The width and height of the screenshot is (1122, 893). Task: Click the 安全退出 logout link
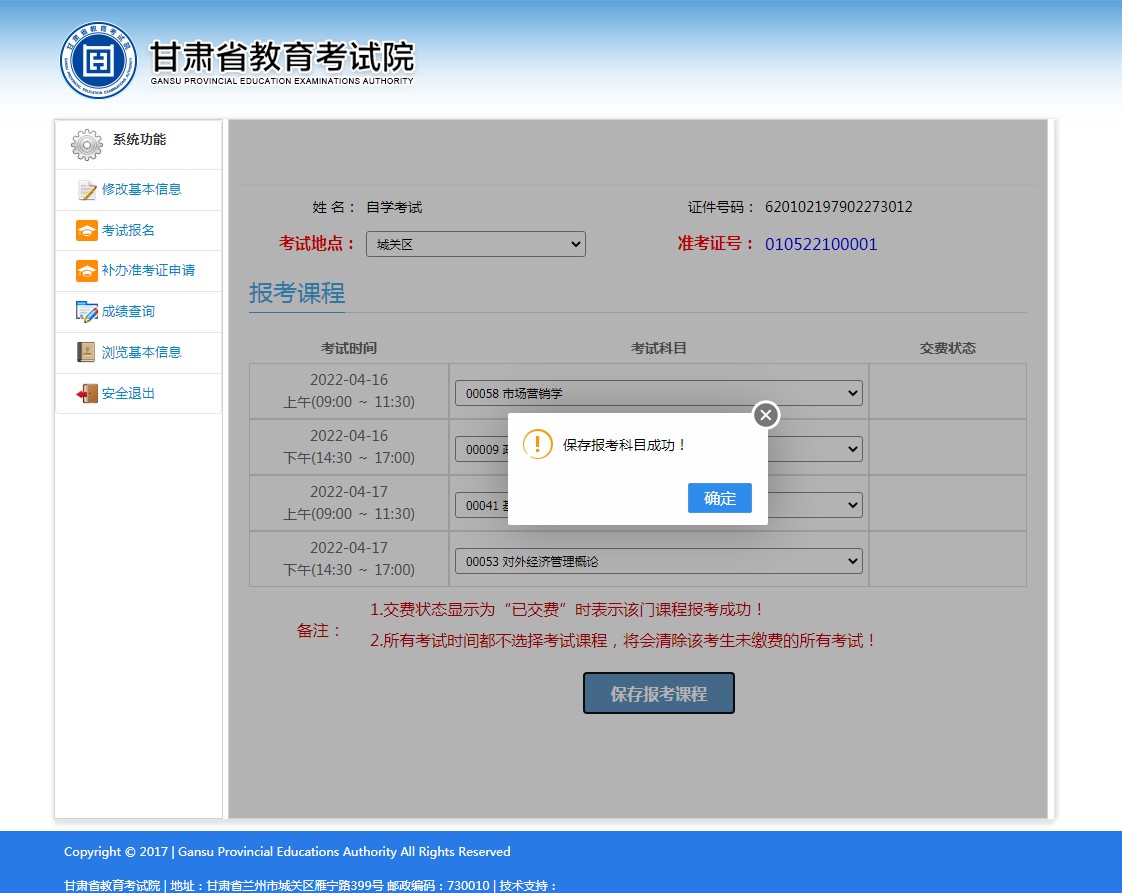[128, 394]
